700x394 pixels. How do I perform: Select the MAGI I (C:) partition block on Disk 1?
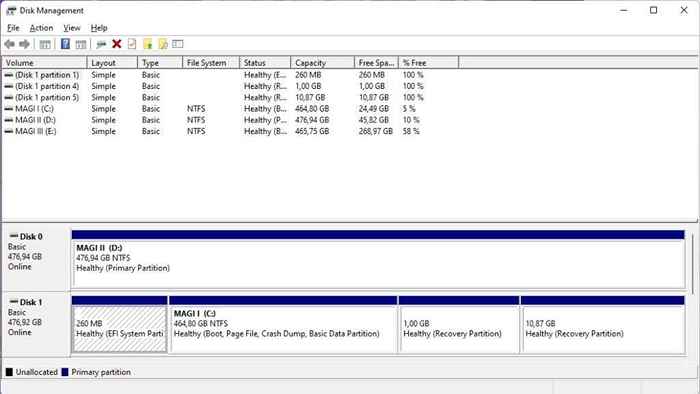(x=283, y=324)
